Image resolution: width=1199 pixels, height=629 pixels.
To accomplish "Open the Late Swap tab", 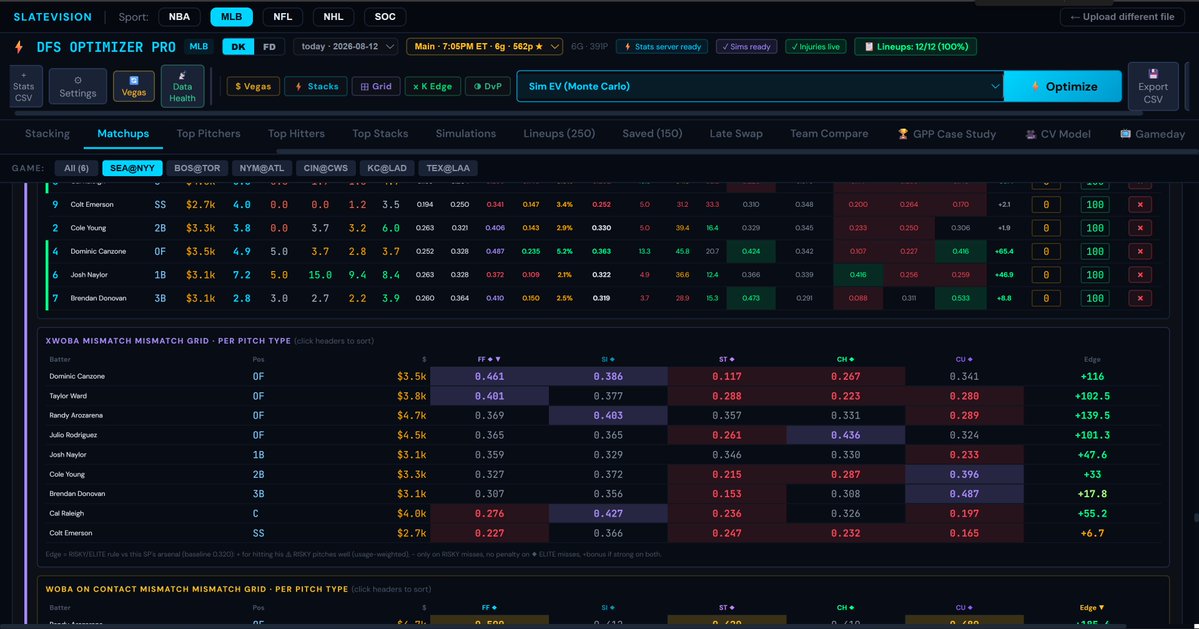I will [x=736, y=134].
